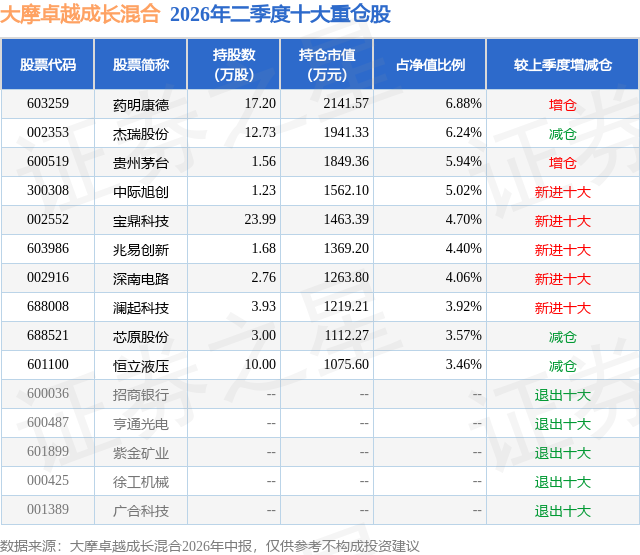Click the 大摩卓越成长混合 fund title

click(80, 14)
